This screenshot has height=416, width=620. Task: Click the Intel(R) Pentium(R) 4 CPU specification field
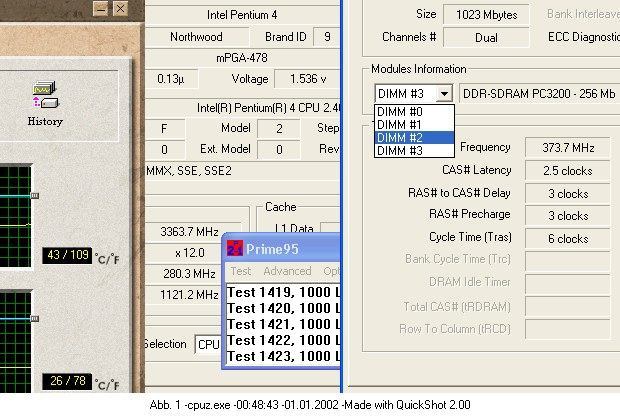click(243, 108)
